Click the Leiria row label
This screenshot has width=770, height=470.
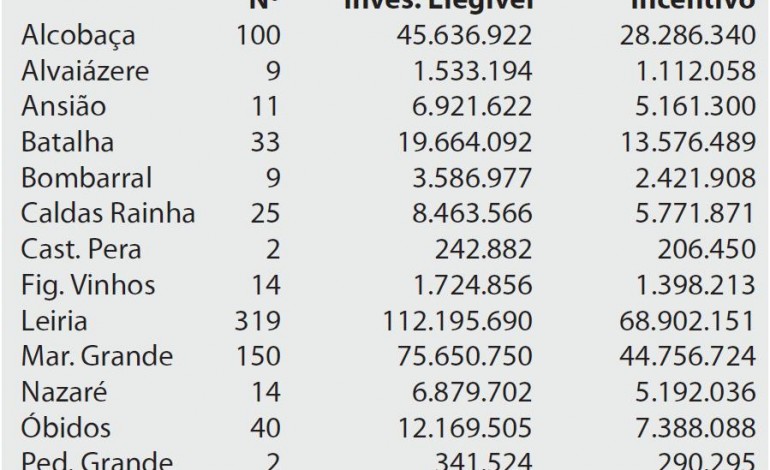[x=53, y=322]
